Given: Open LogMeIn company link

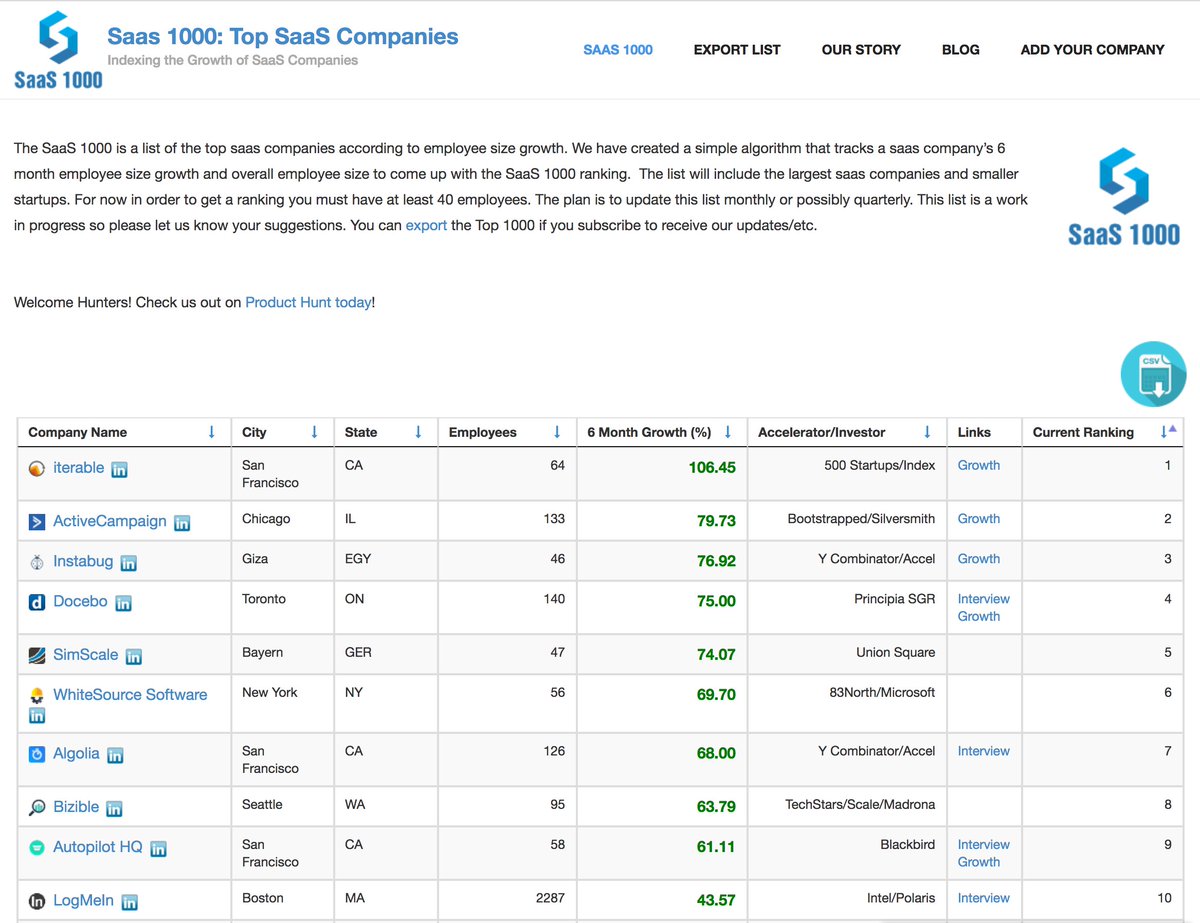Looking at the screenshot, I should (x=84, y=900).
